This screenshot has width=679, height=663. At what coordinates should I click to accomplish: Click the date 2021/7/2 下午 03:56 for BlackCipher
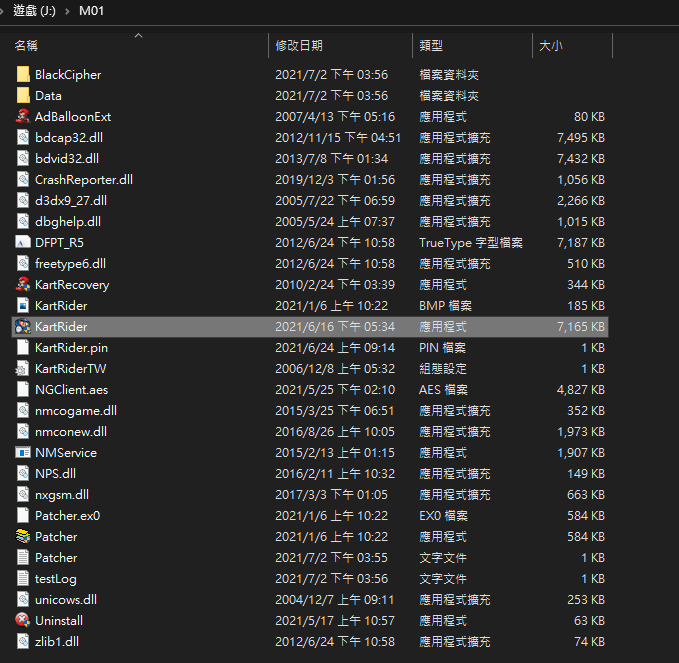click(x=332, y=74)
